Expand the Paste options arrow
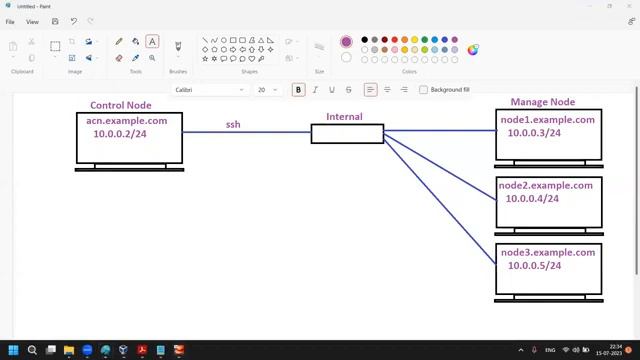640x360 pixels. 13,58
